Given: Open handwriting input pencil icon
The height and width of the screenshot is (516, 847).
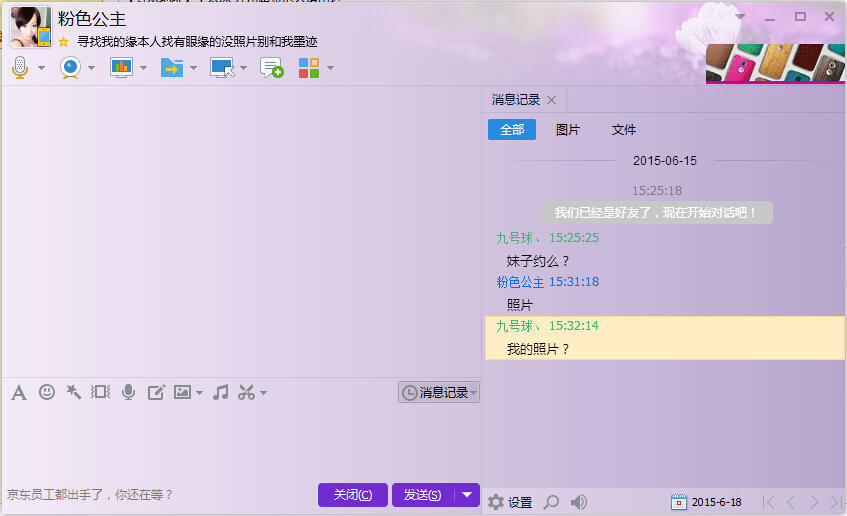Looking at the screenshot, I should click(x=156, y=392).
